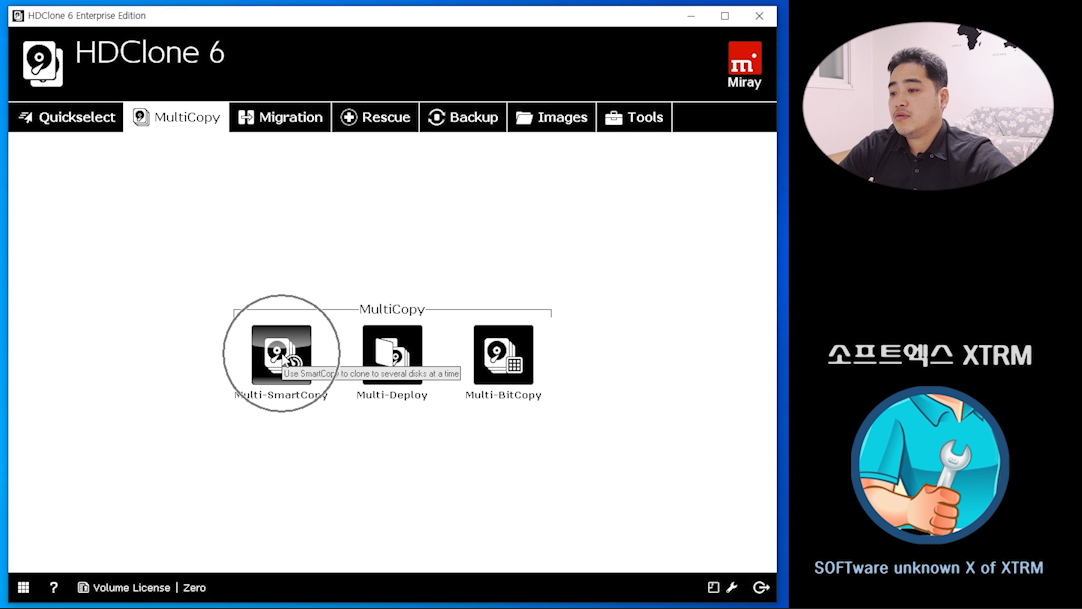Click the exit icon in status bar

pos(761,588)
